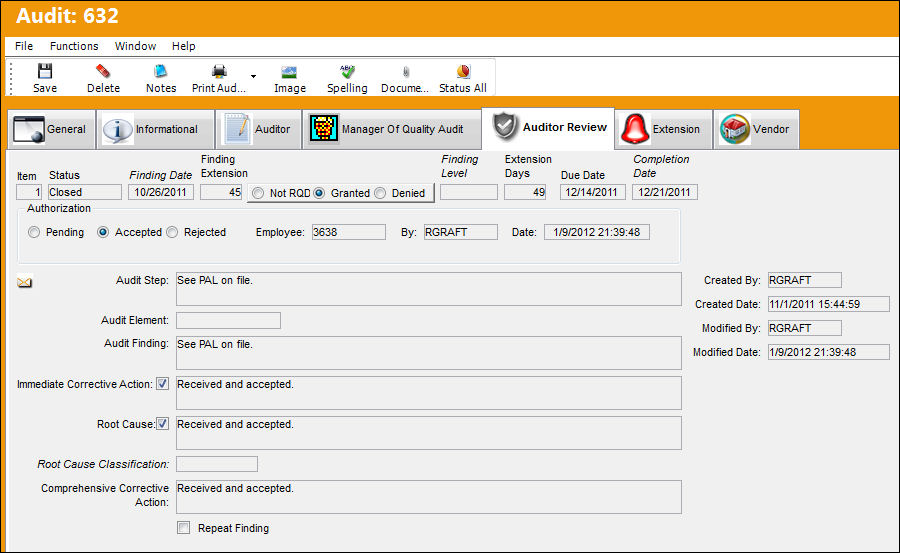Click the authorization Date field
This screenshot has height=553, width=900.
point(597,232)
